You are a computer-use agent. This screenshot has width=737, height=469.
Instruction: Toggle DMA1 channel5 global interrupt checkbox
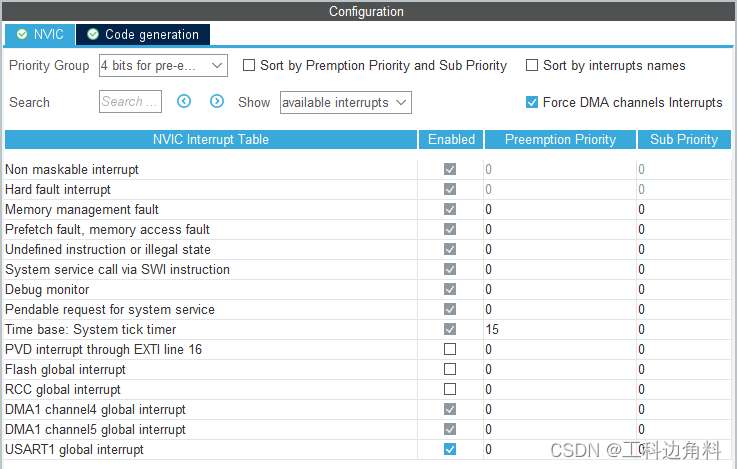450,429
